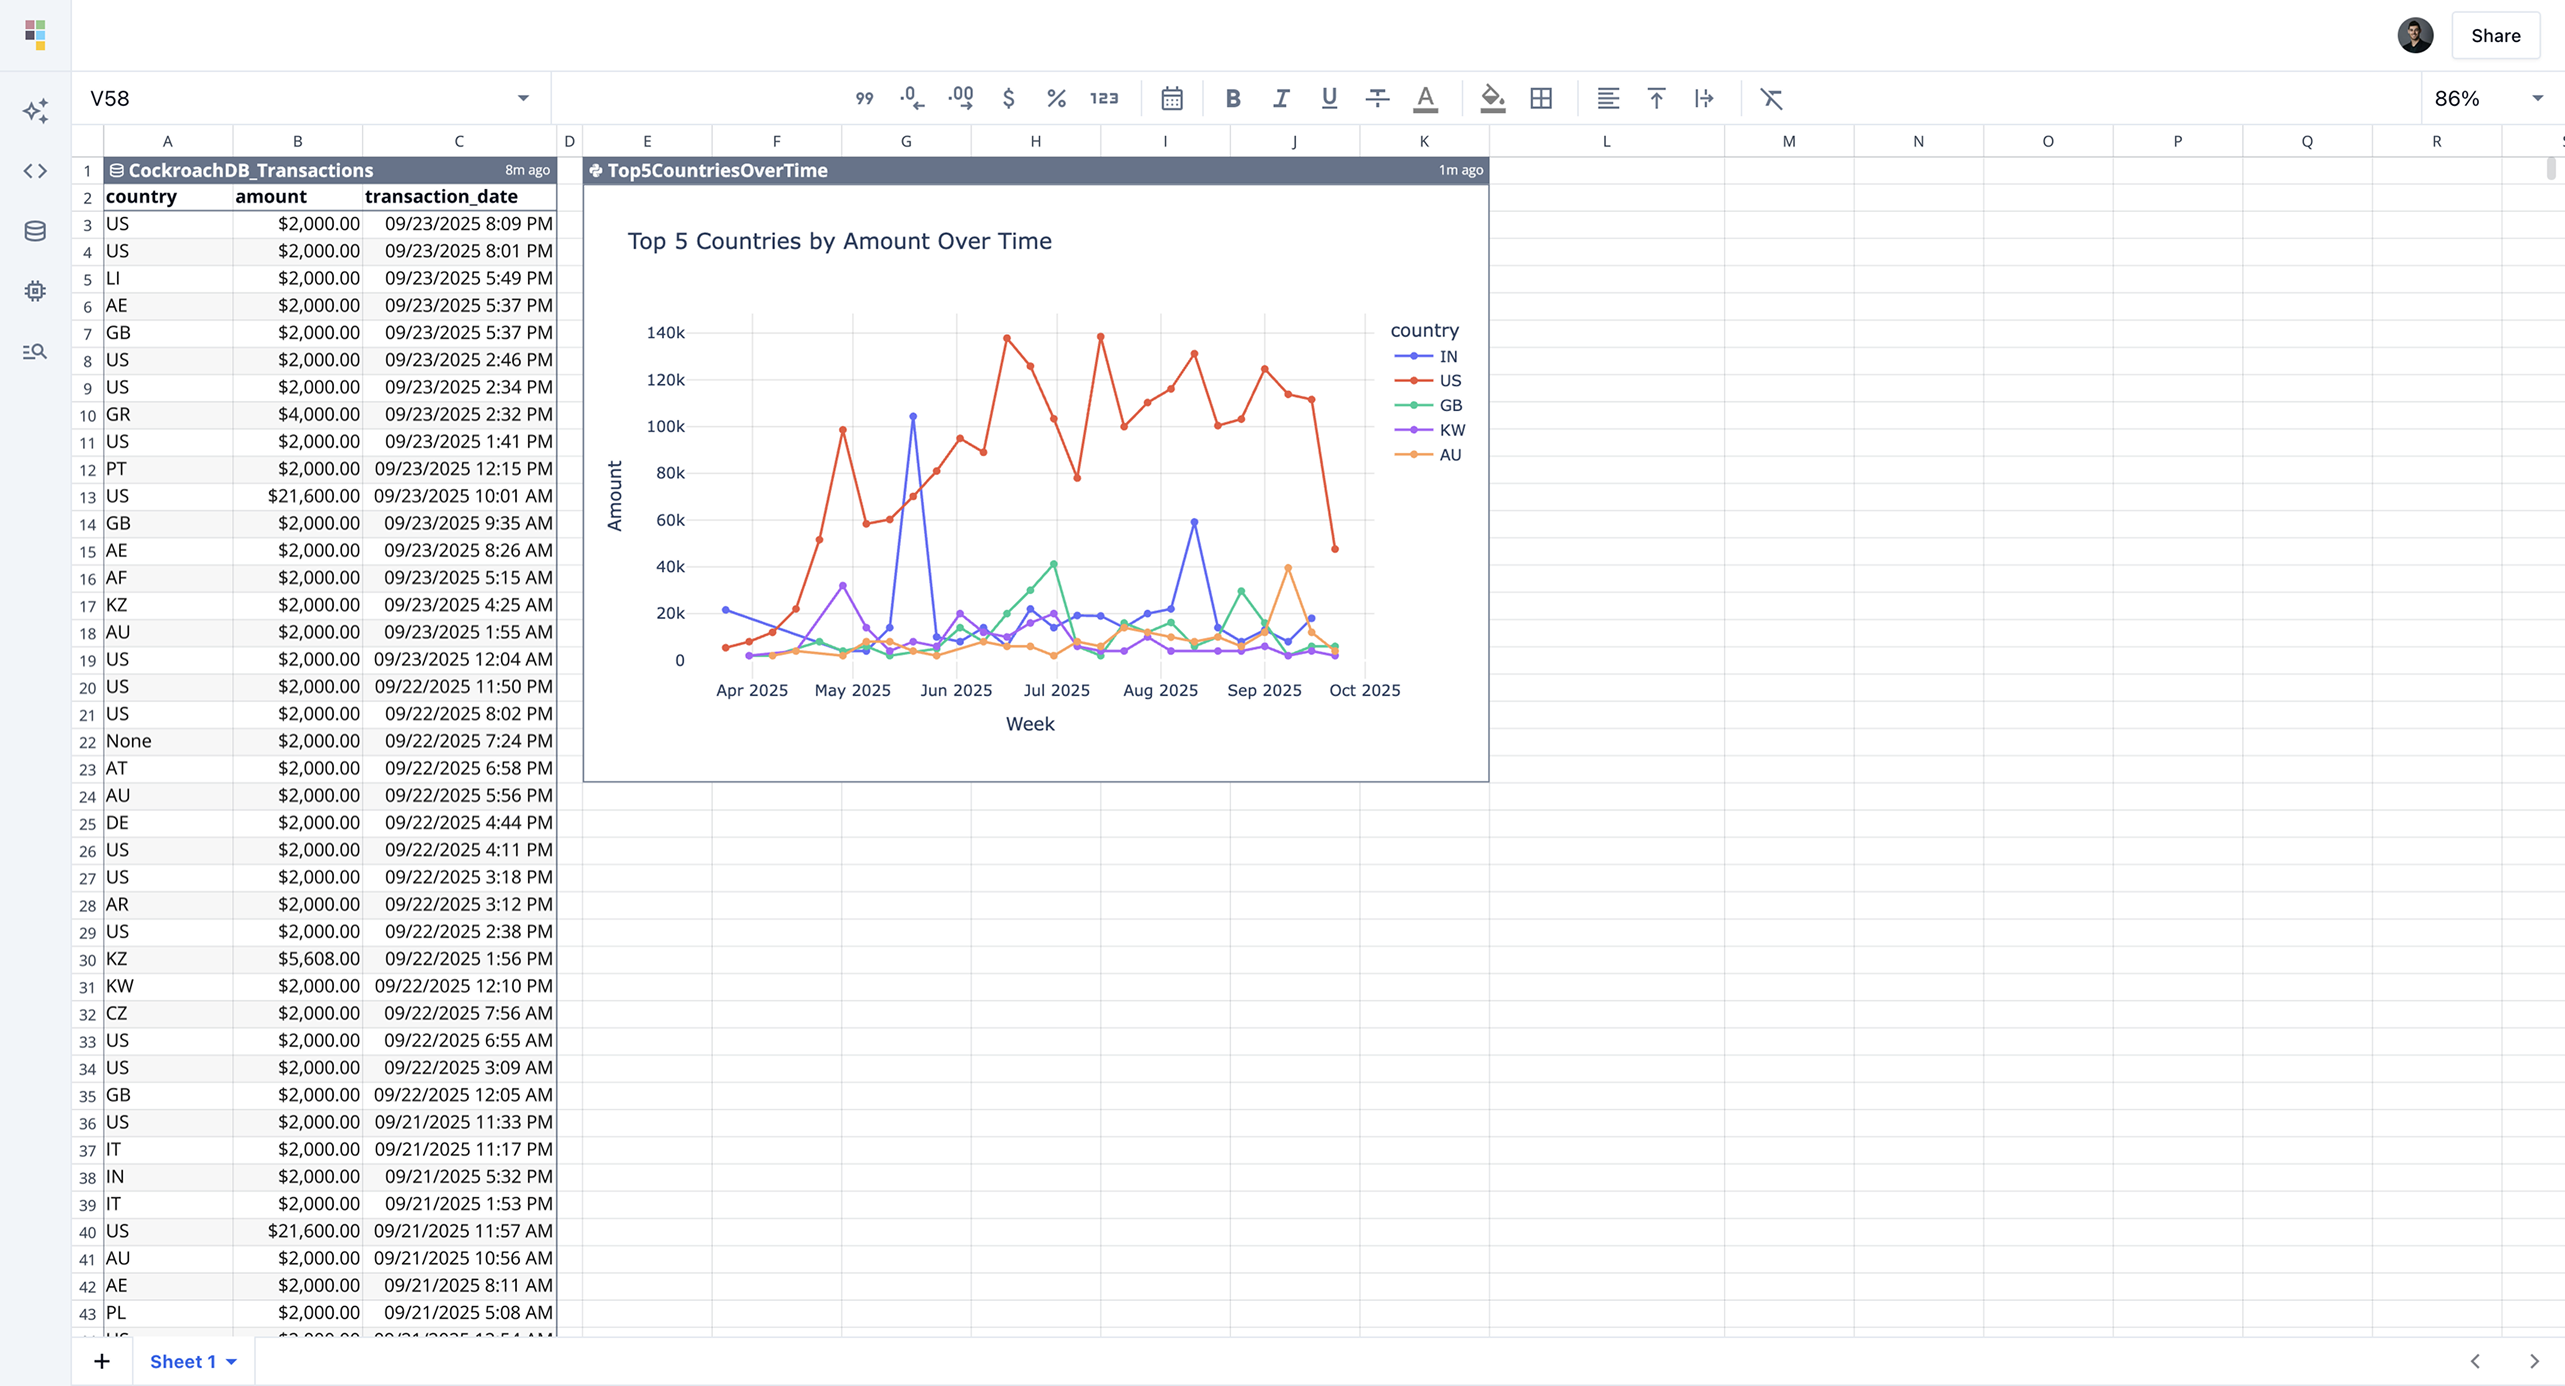Click the Bold formatting icon
This screenshot has height=1386, width=2565.
point(1233,98)
